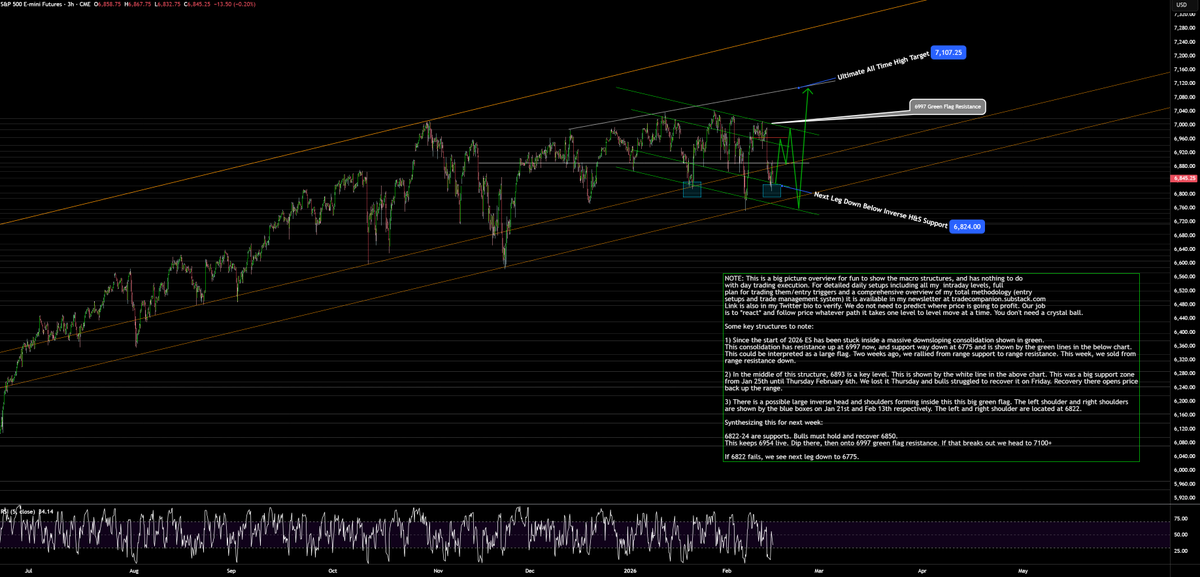Click the Mar label on time axis
1200x577 pixels.
click(x=818, y=569)
